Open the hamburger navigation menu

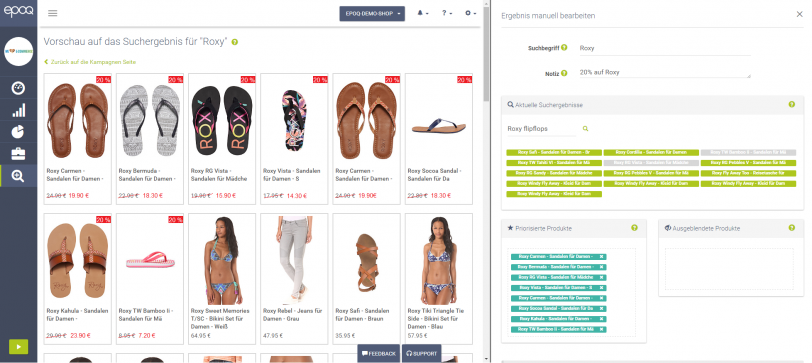[x=52, y=13]
